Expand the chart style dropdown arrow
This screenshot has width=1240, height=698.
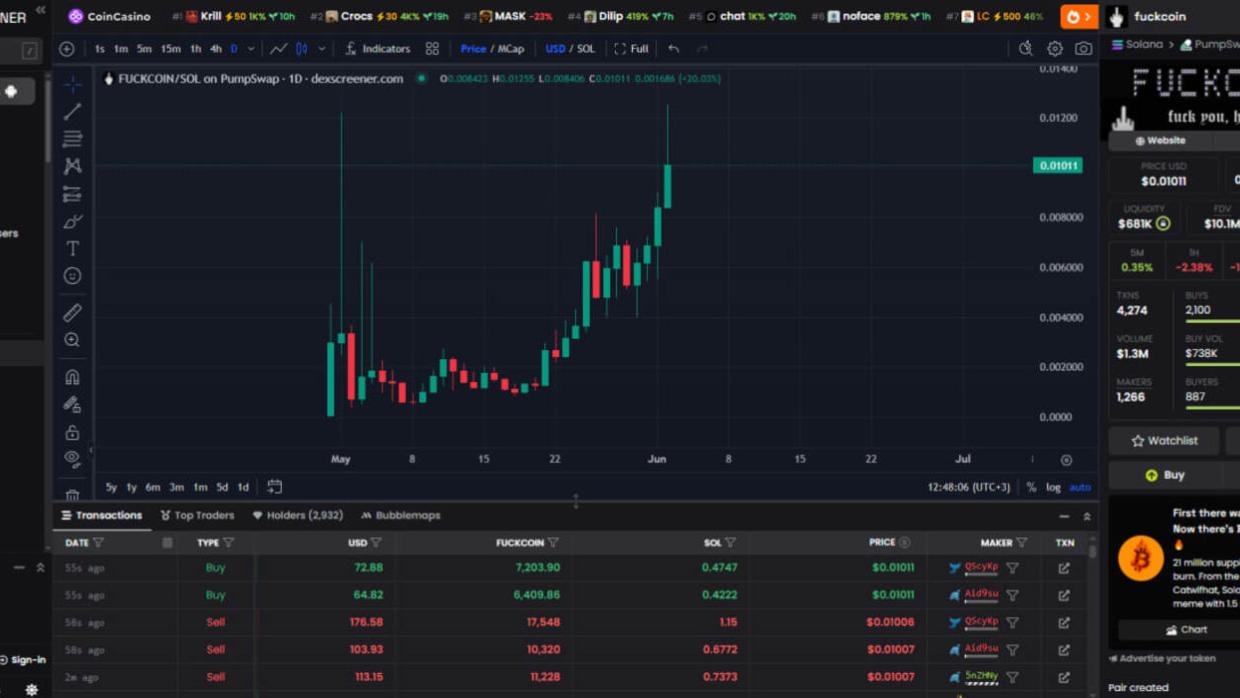point(321,48)
